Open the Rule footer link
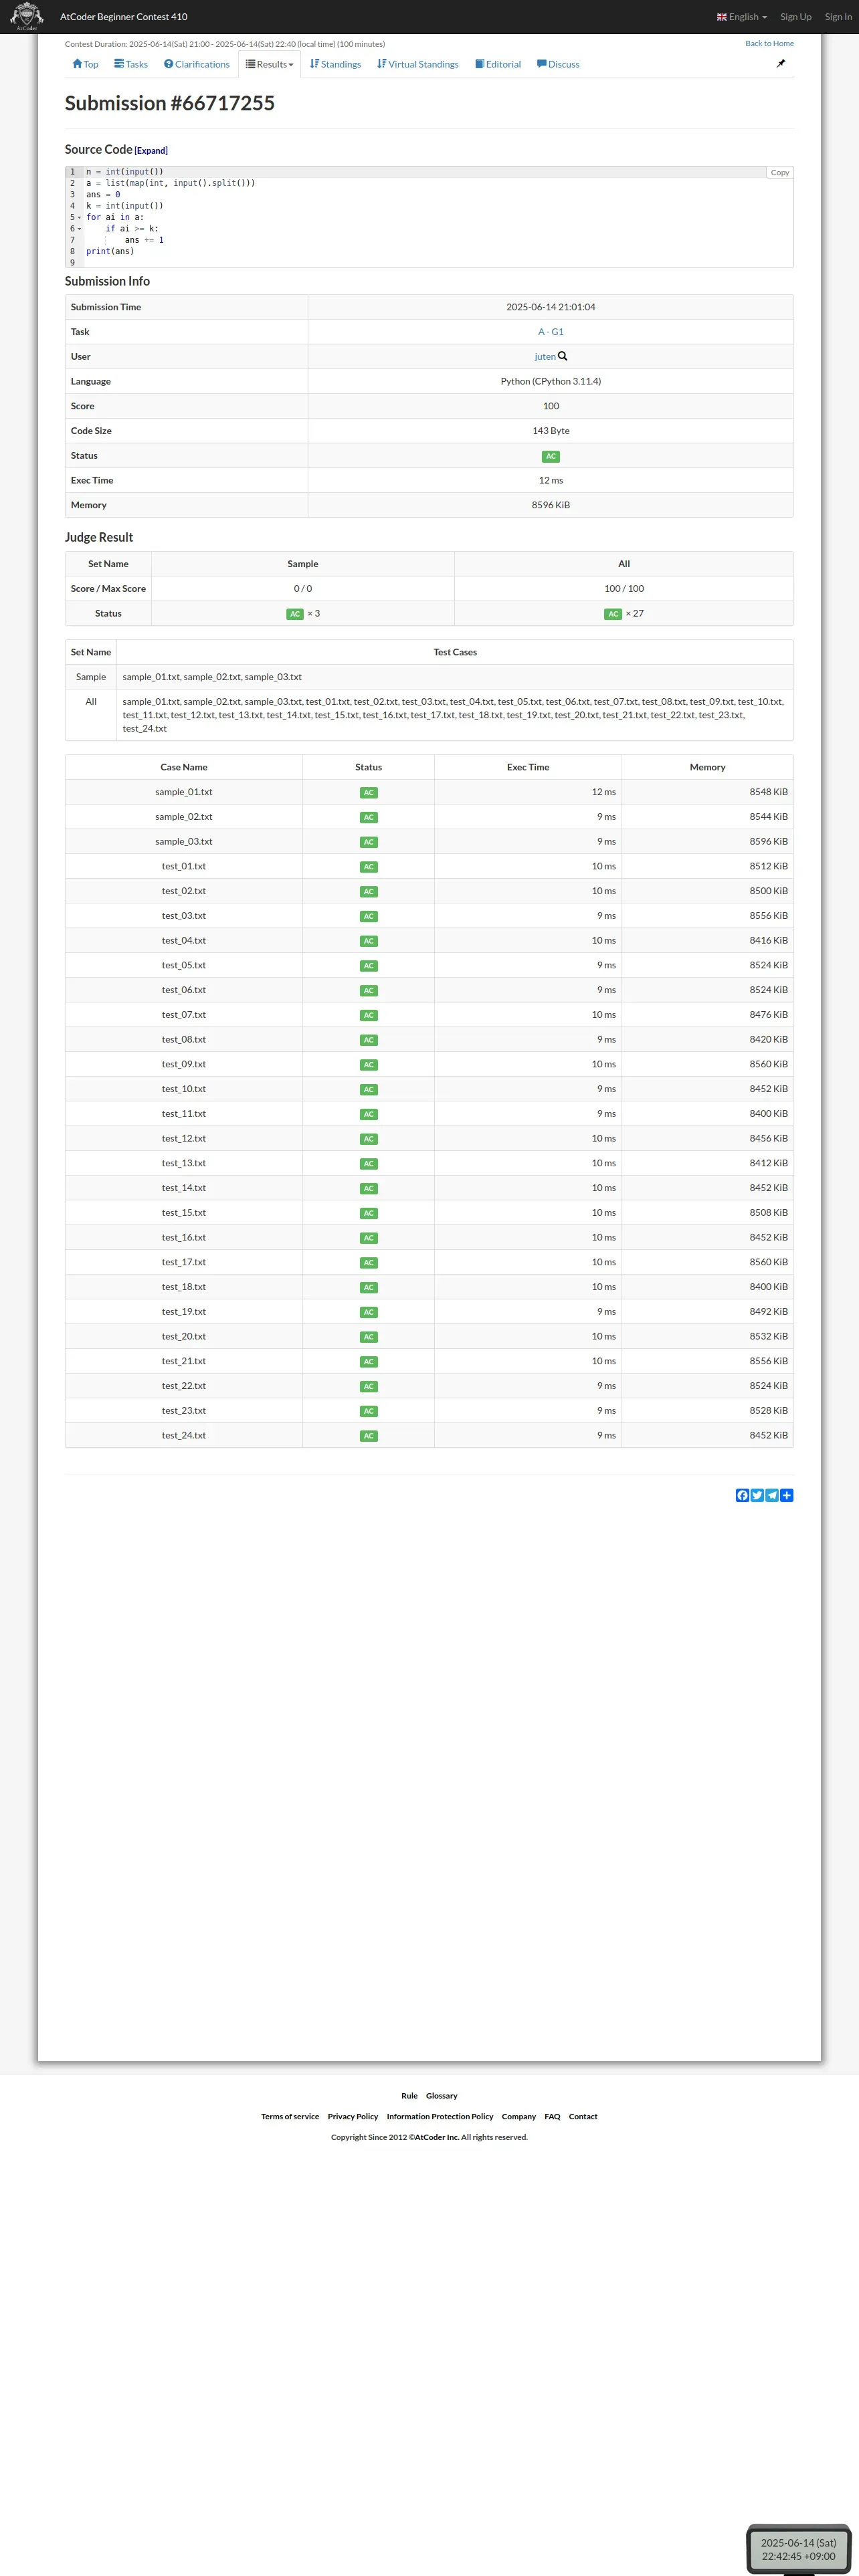The image size is (859, 2576). tap(409, 2095)
